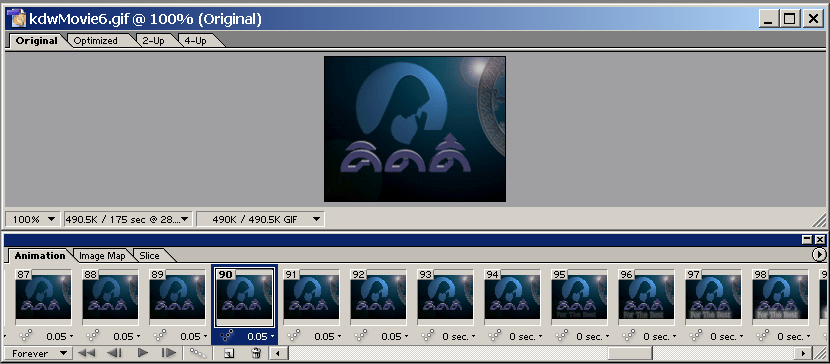Open the 0 sec. delay dropdown for frame 93

point(458,336)
